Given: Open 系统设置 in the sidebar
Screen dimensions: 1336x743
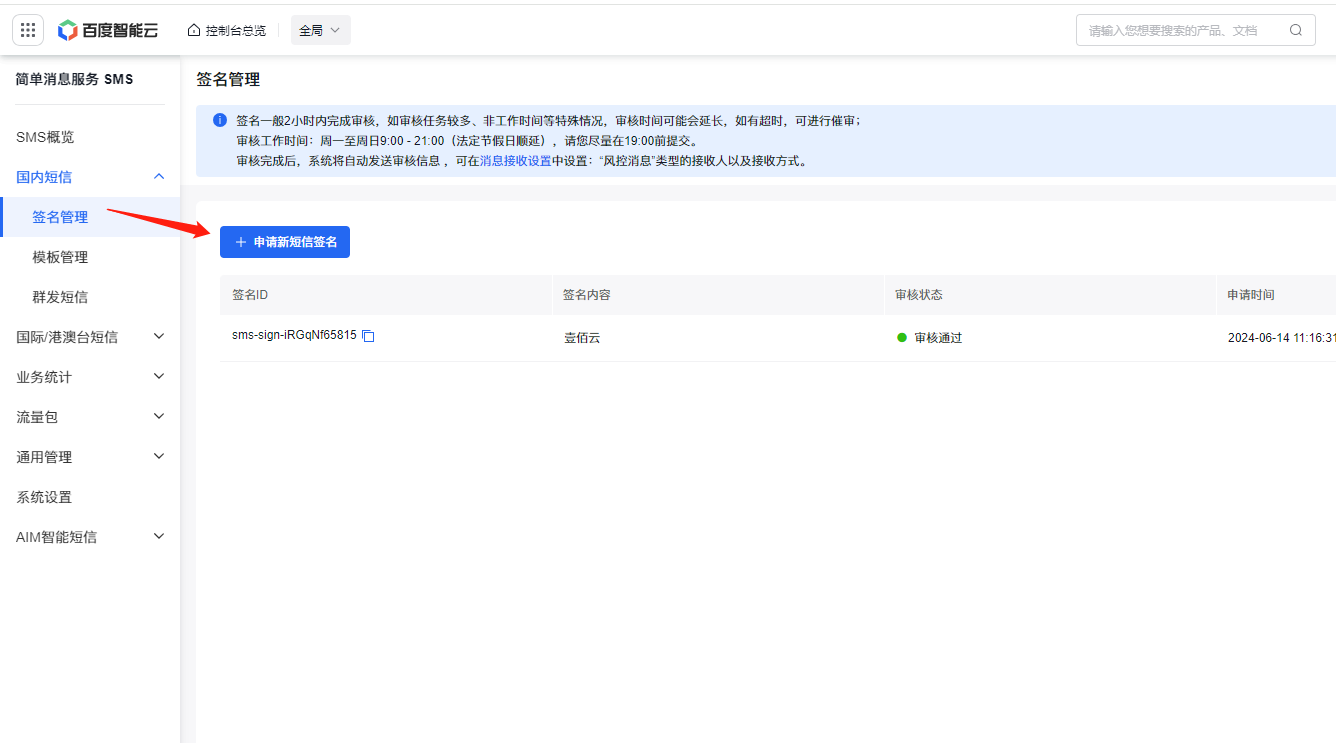Looking at the screenshot, I should (x=44, y=497).
